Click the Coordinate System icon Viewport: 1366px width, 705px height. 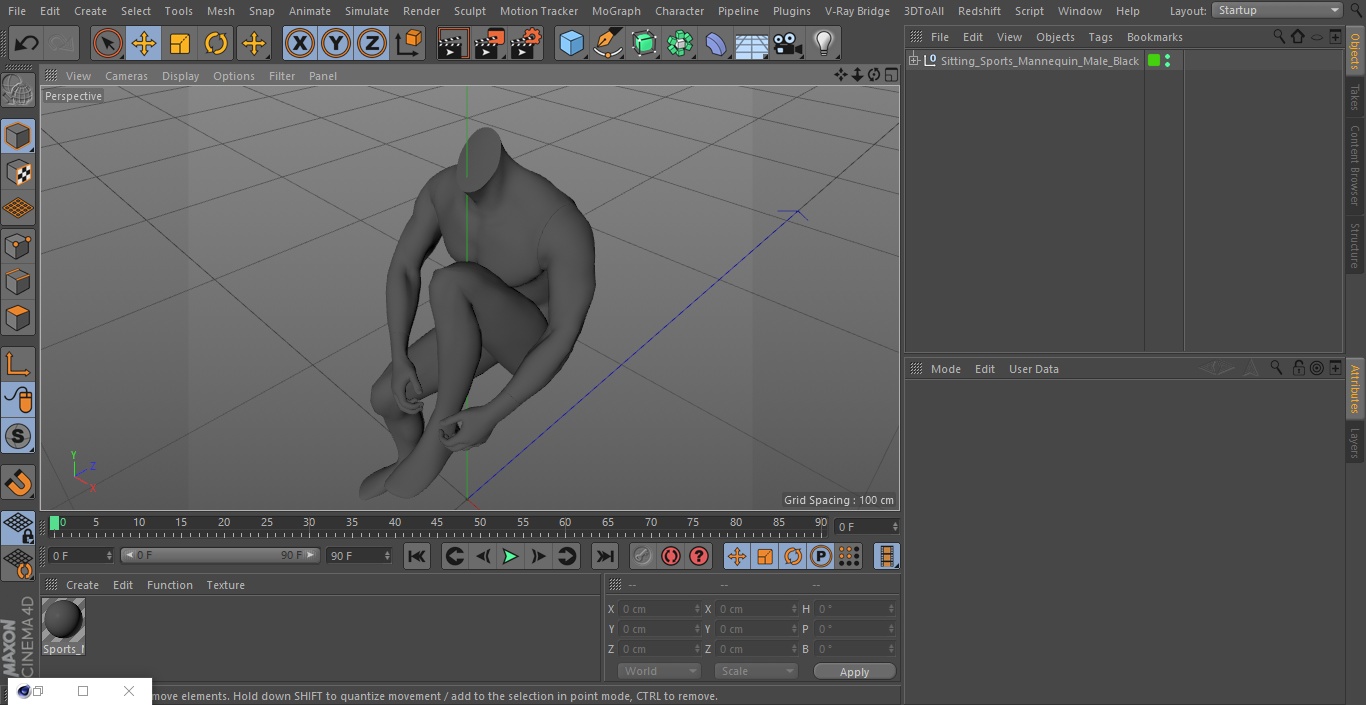[x=409, y=44]
